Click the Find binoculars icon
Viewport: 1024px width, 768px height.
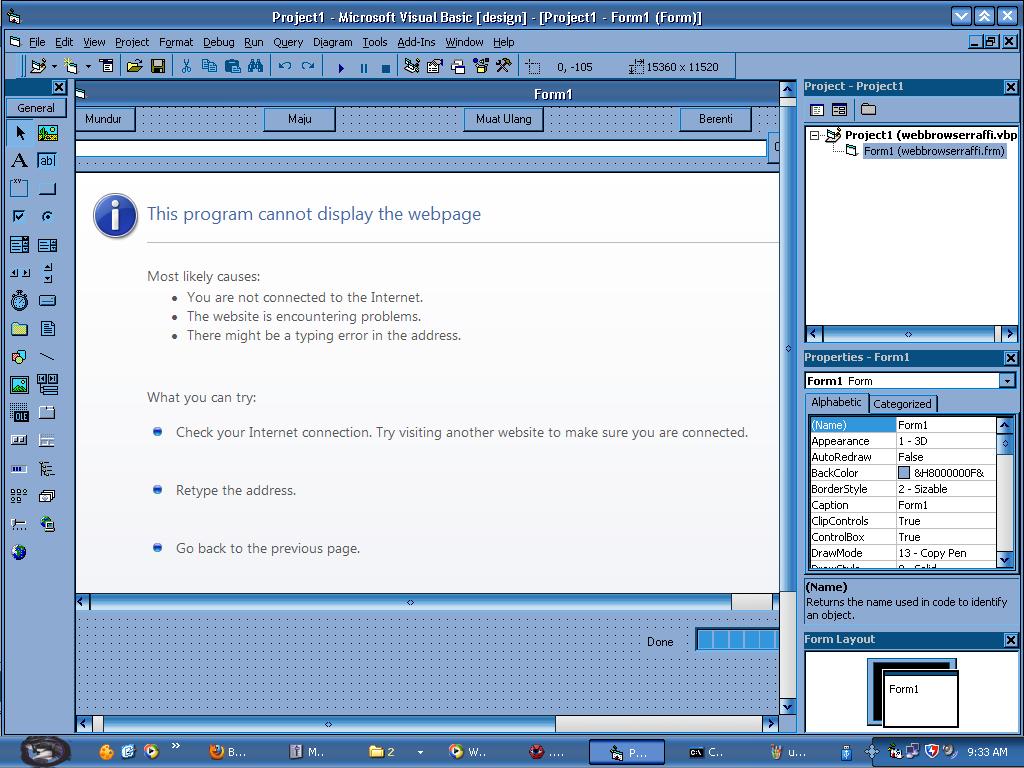pyautogui.click(x=255, y=66)
